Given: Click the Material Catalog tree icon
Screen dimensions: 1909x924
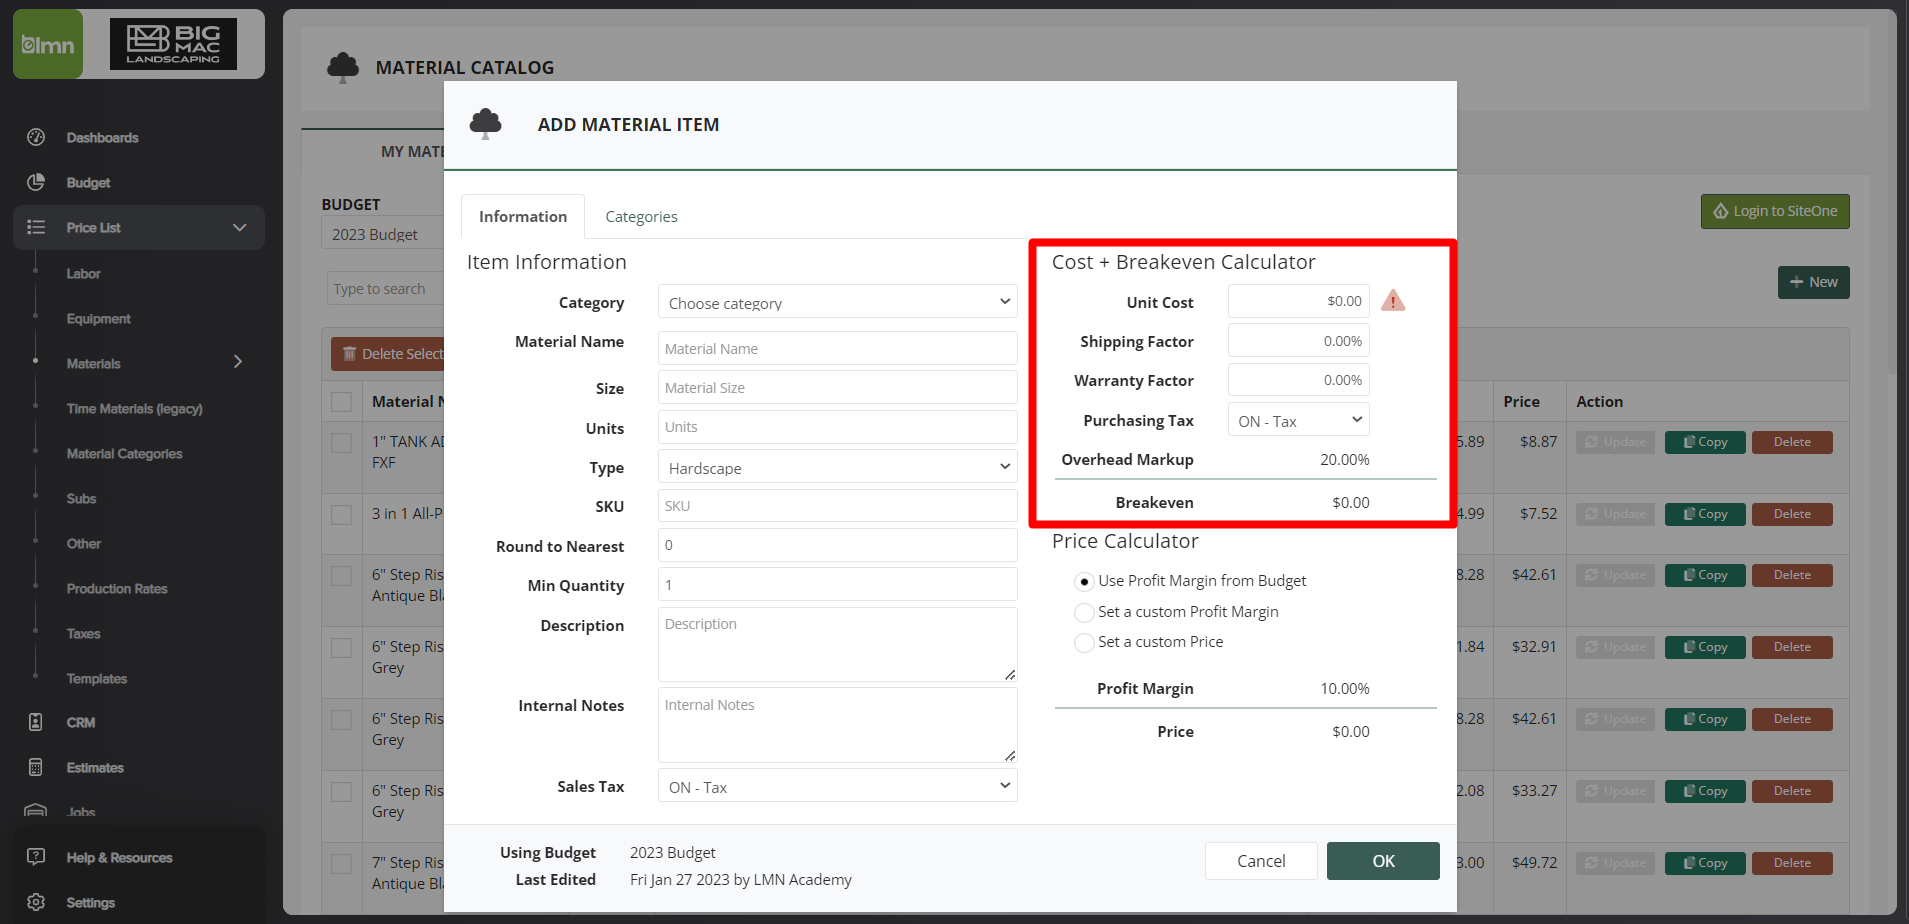Looking at the screenshot, I should 343,67.
